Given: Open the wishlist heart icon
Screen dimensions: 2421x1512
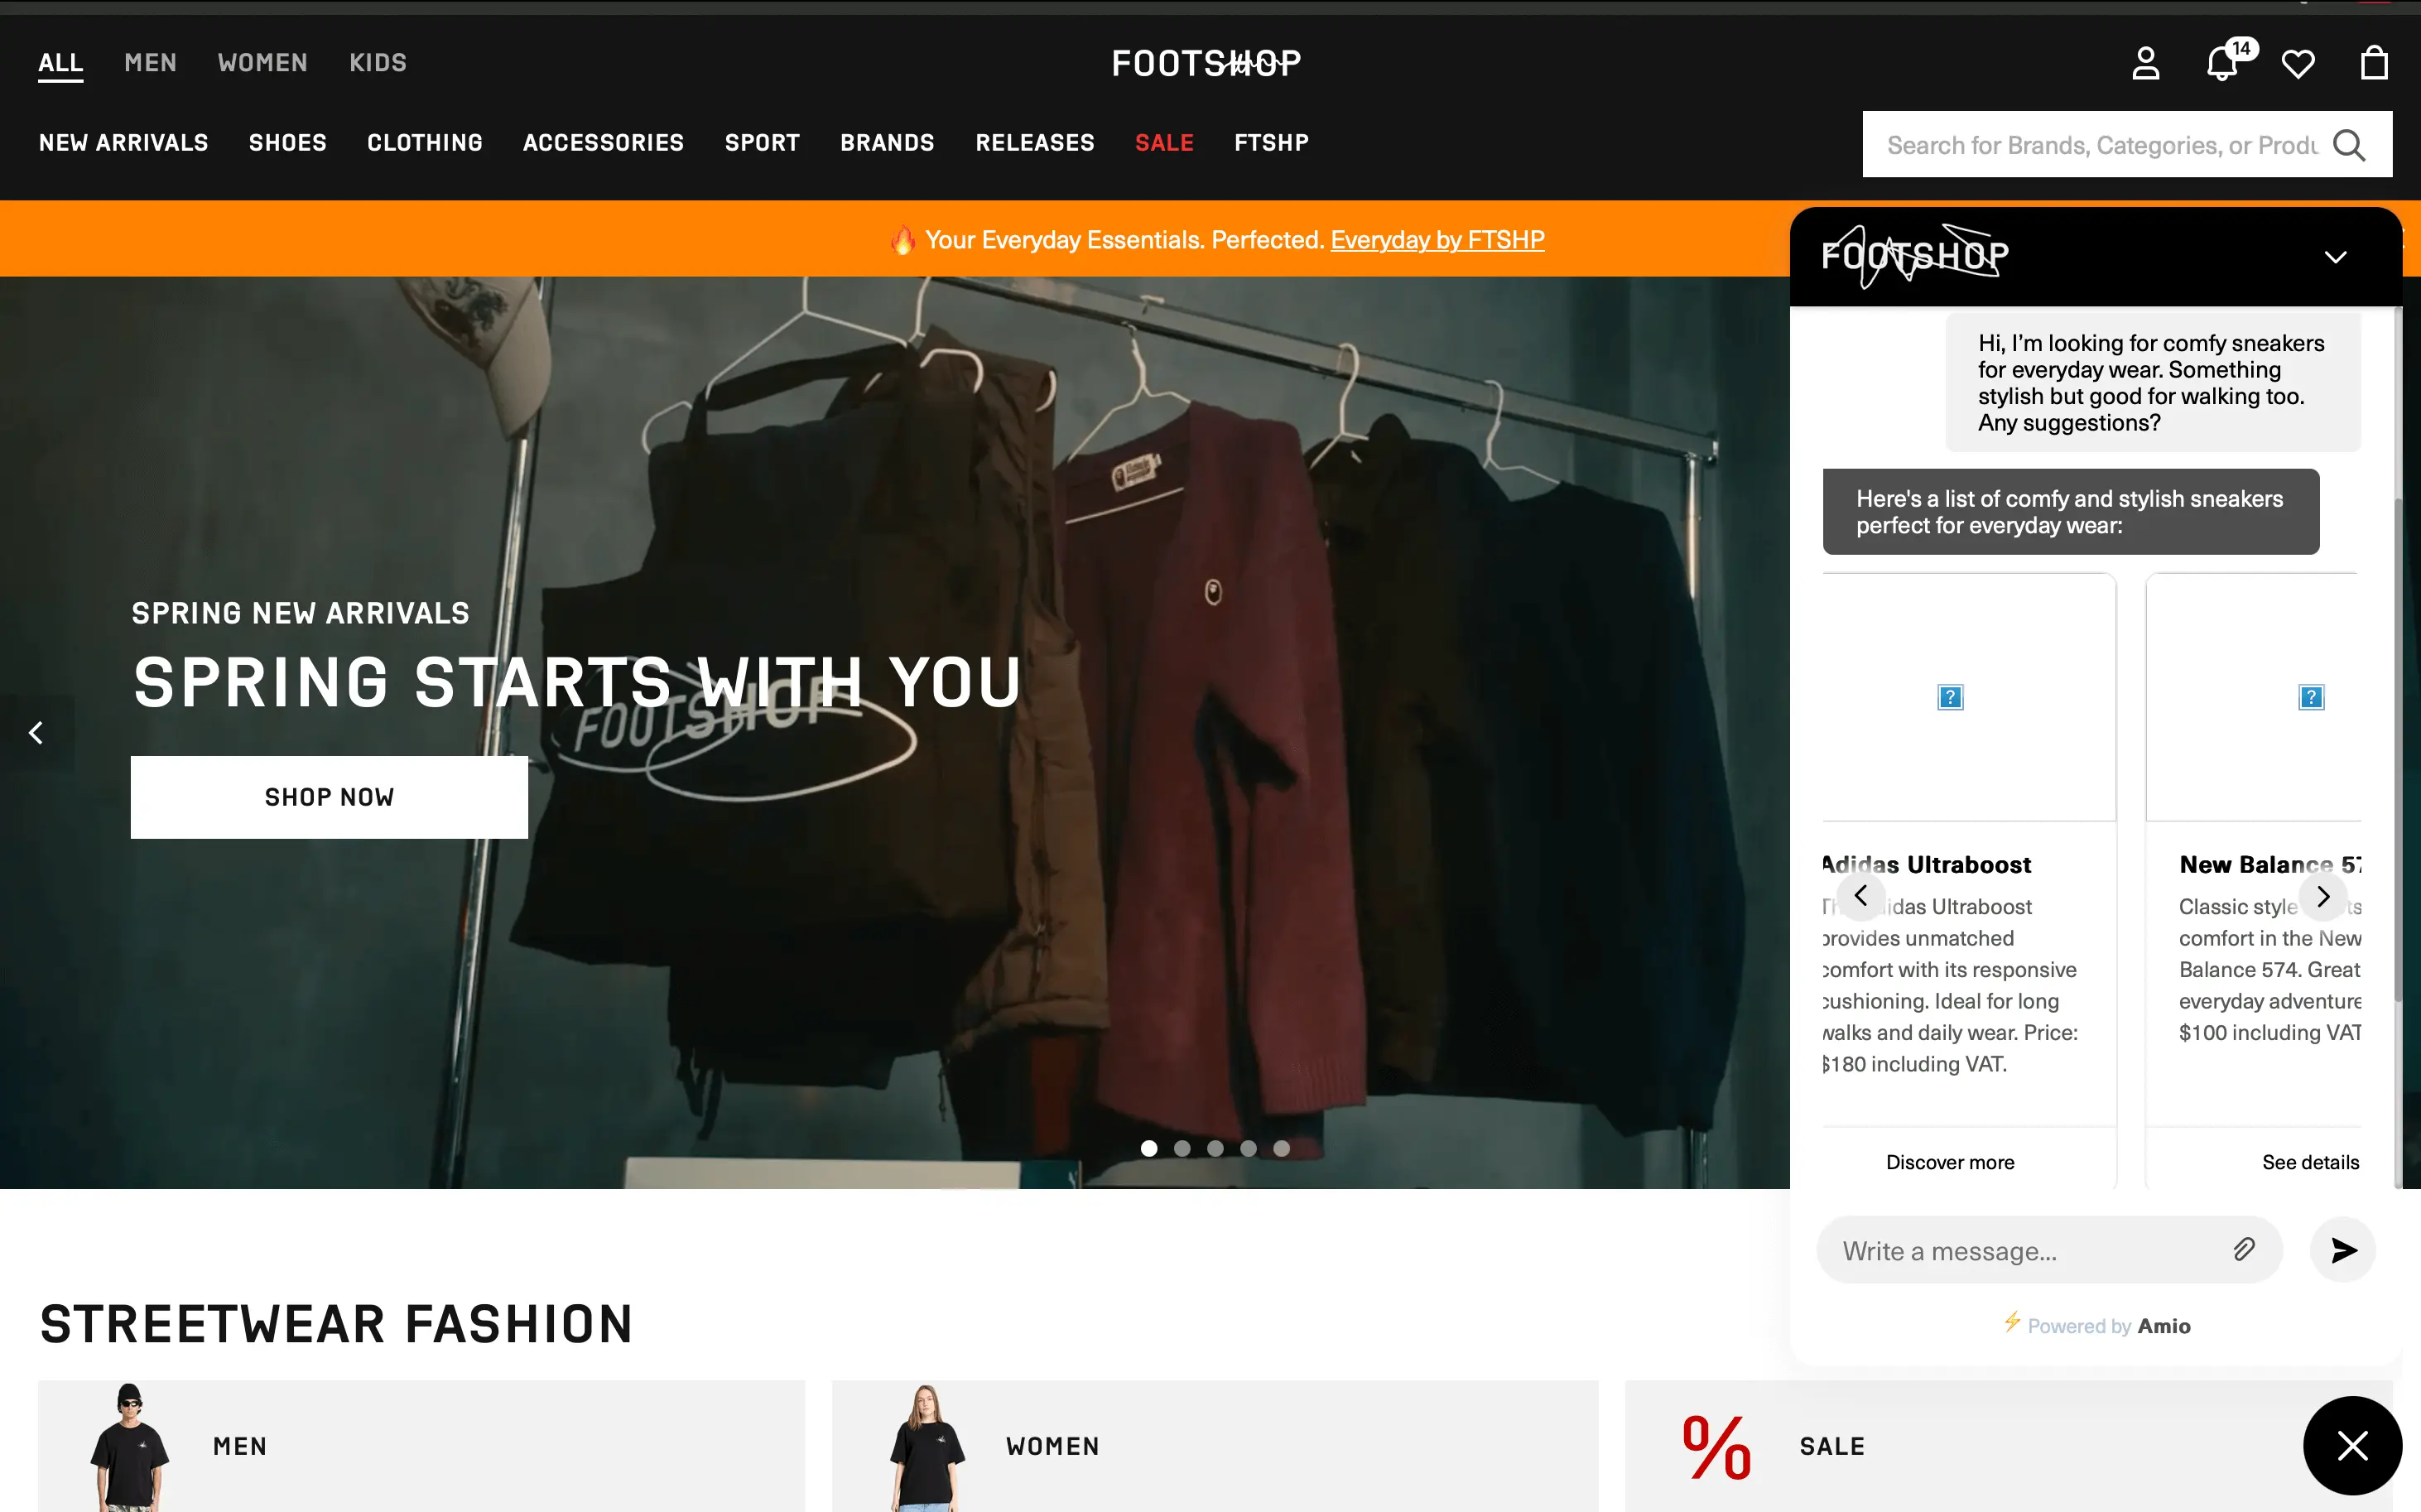Looking at the screenshot, I should coord(2298,64).
